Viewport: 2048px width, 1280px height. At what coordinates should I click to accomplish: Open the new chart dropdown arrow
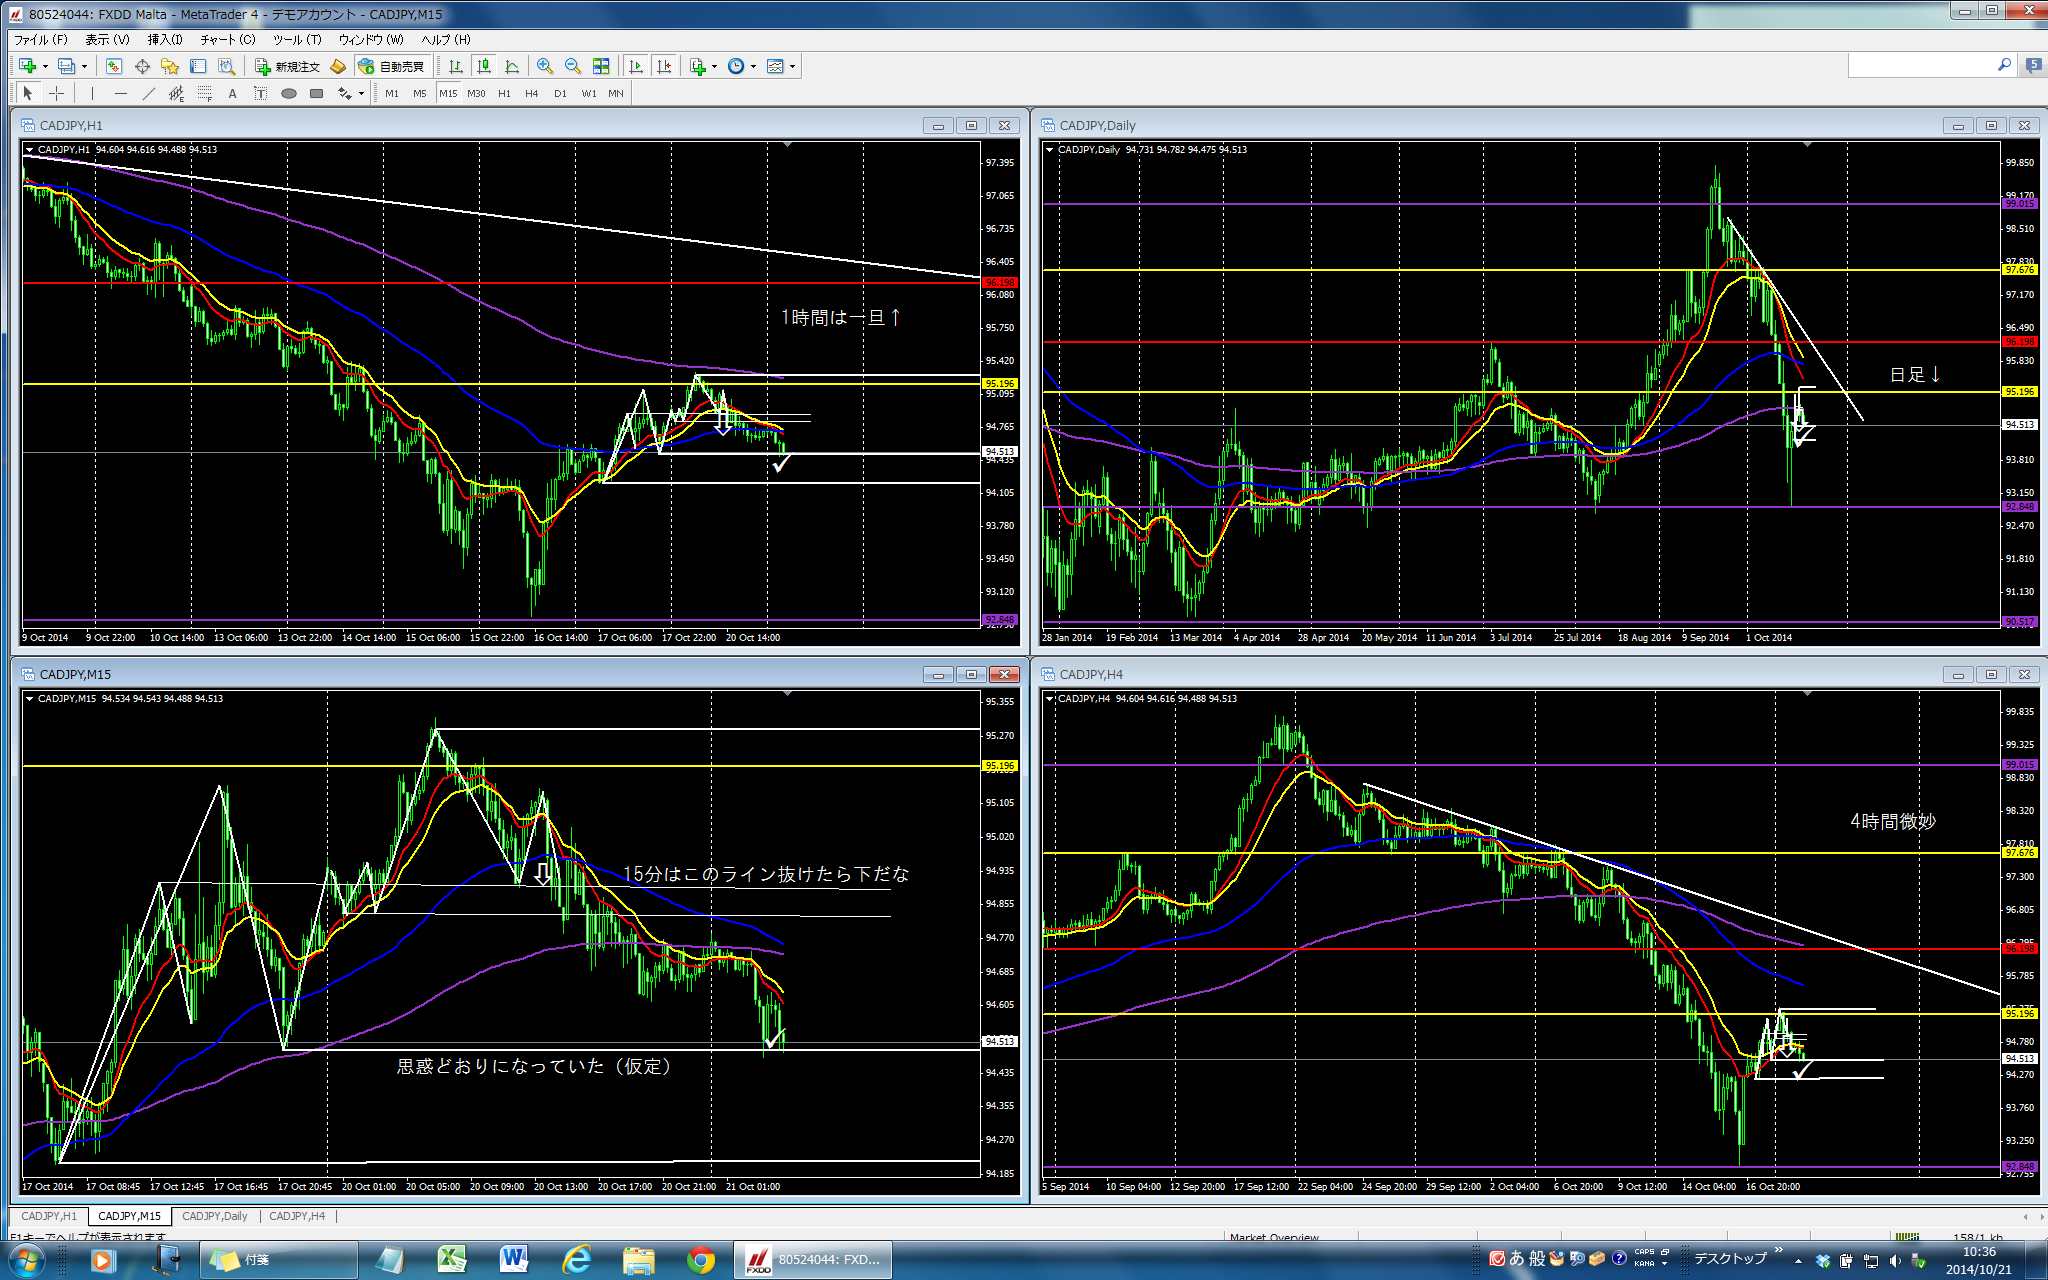tap(45, 67)
